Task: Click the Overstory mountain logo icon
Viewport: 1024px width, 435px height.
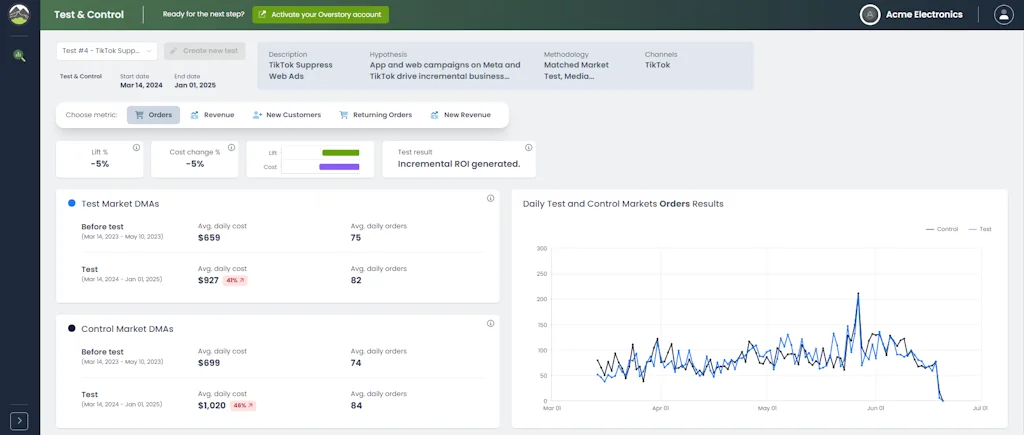Action: (x=19, y=15)
